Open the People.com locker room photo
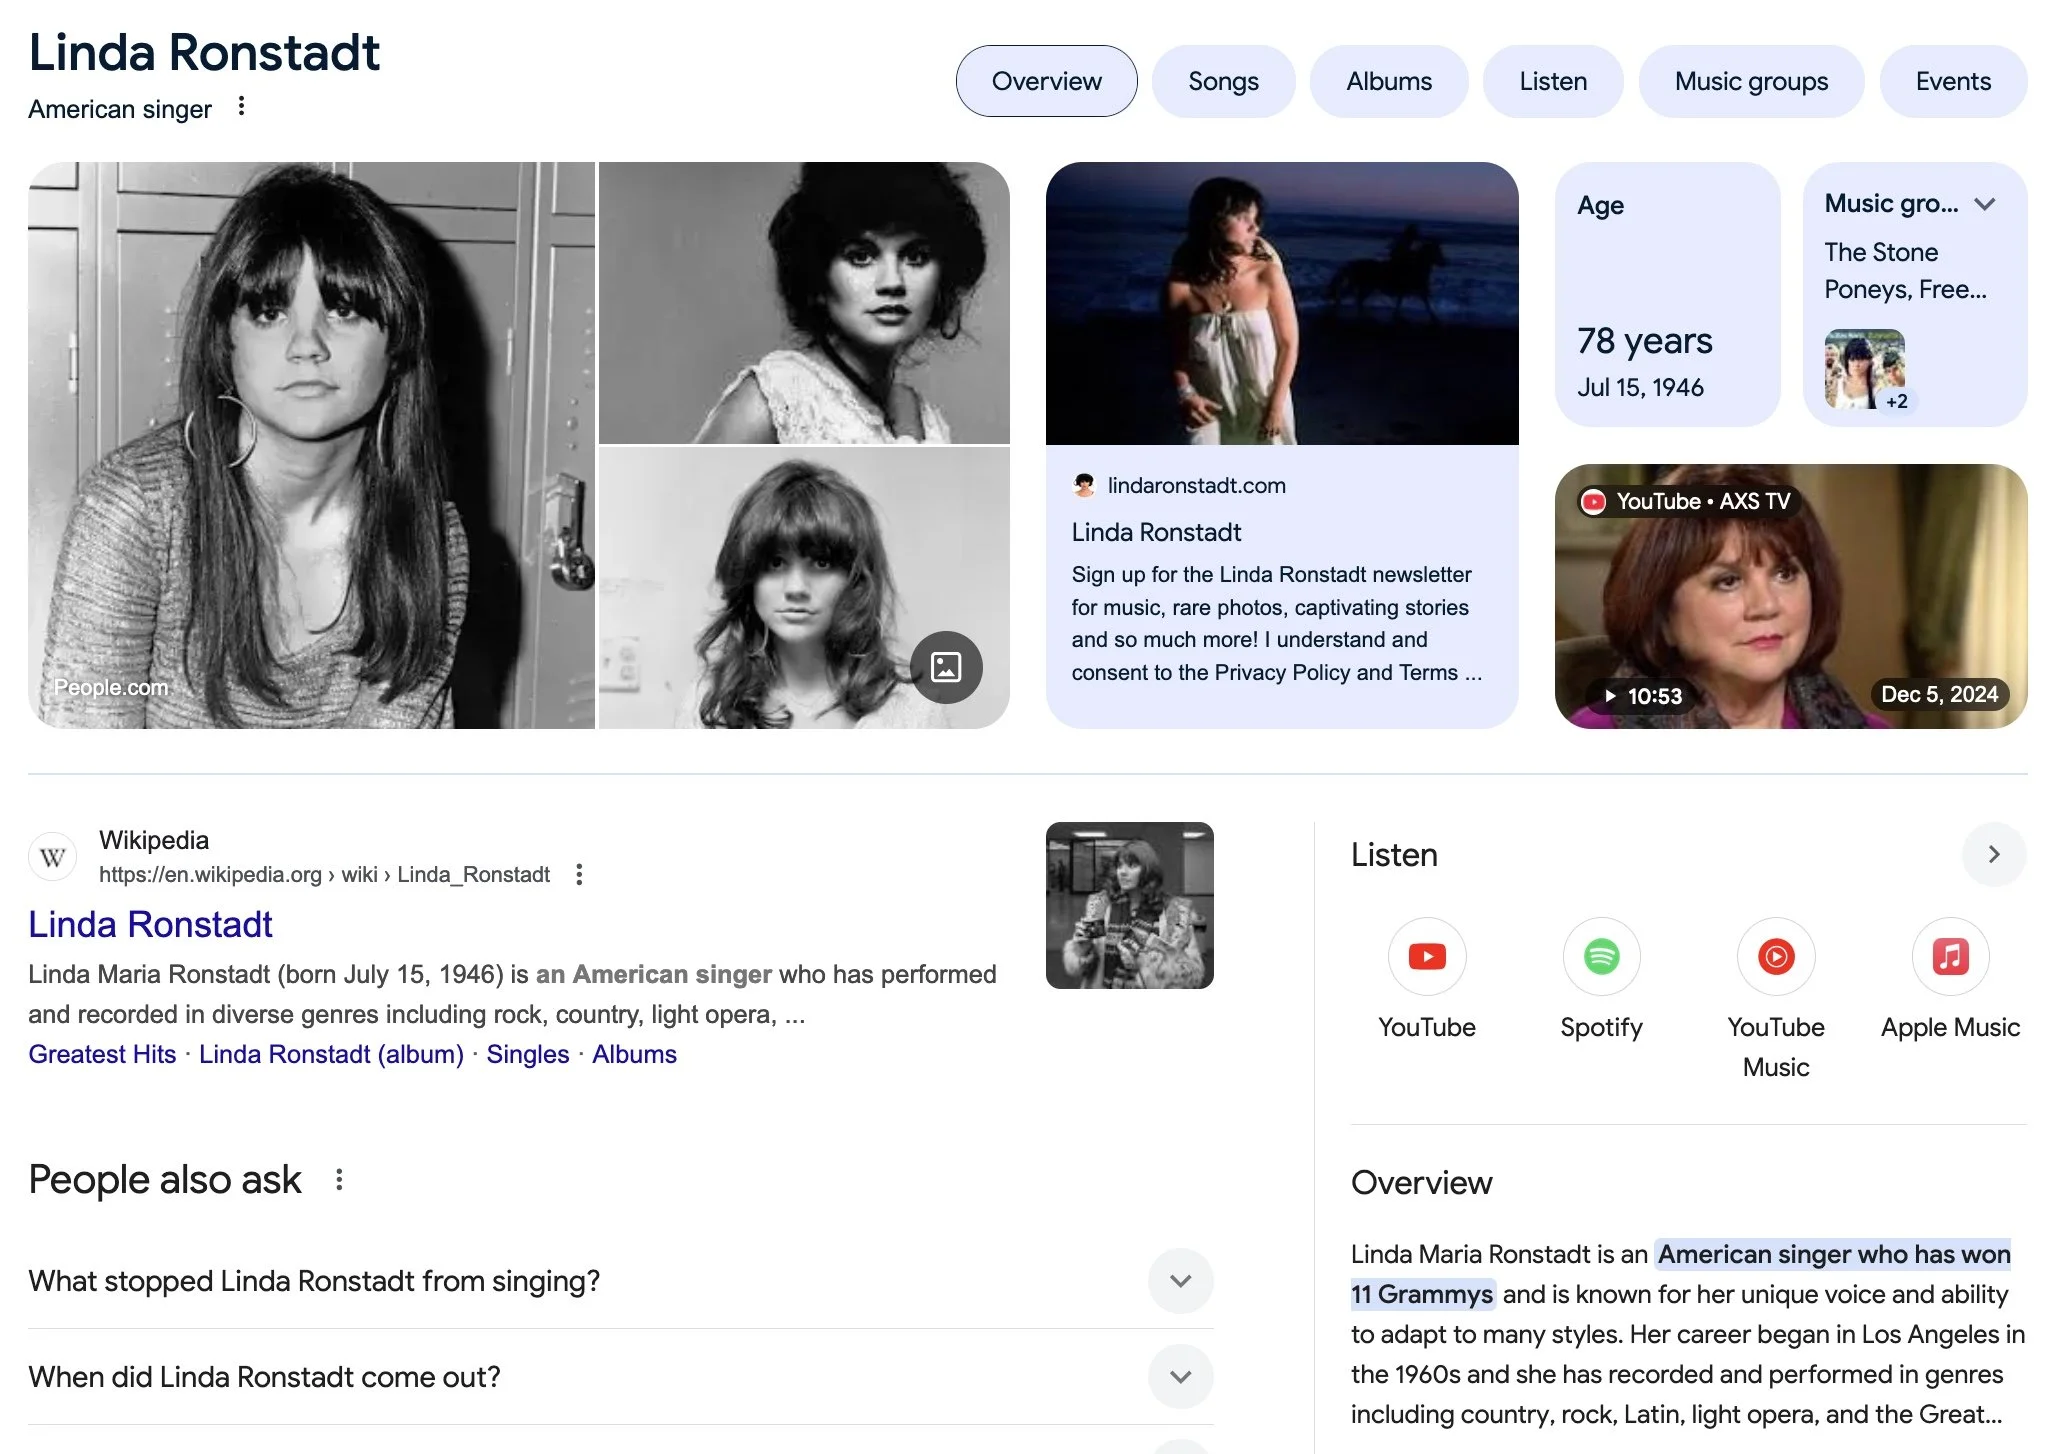Screen dimensions: 2060x1454 click(311, 445)
